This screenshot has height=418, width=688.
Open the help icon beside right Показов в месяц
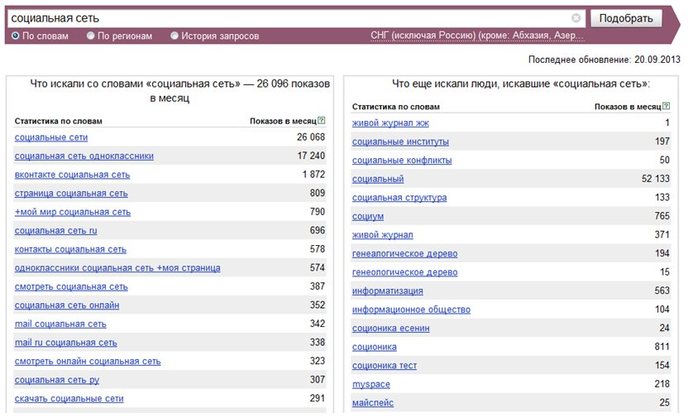pos(666,106)
